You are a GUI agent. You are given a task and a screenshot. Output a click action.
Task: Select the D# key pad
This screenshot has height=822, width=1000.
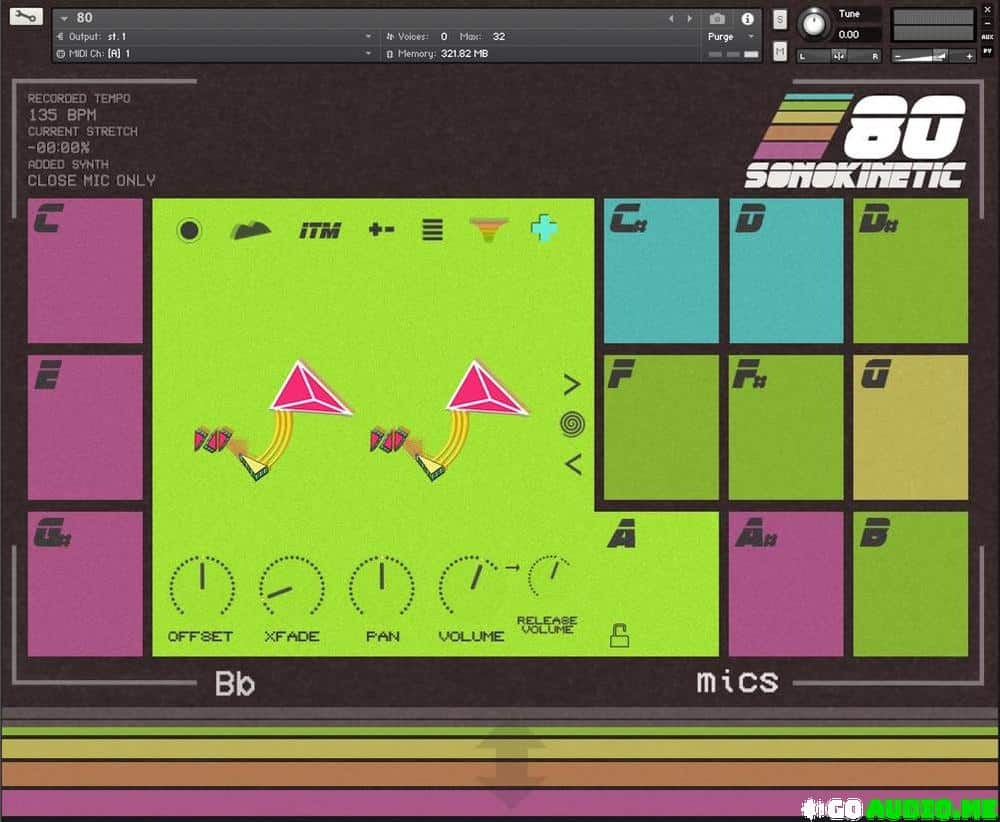911,270
